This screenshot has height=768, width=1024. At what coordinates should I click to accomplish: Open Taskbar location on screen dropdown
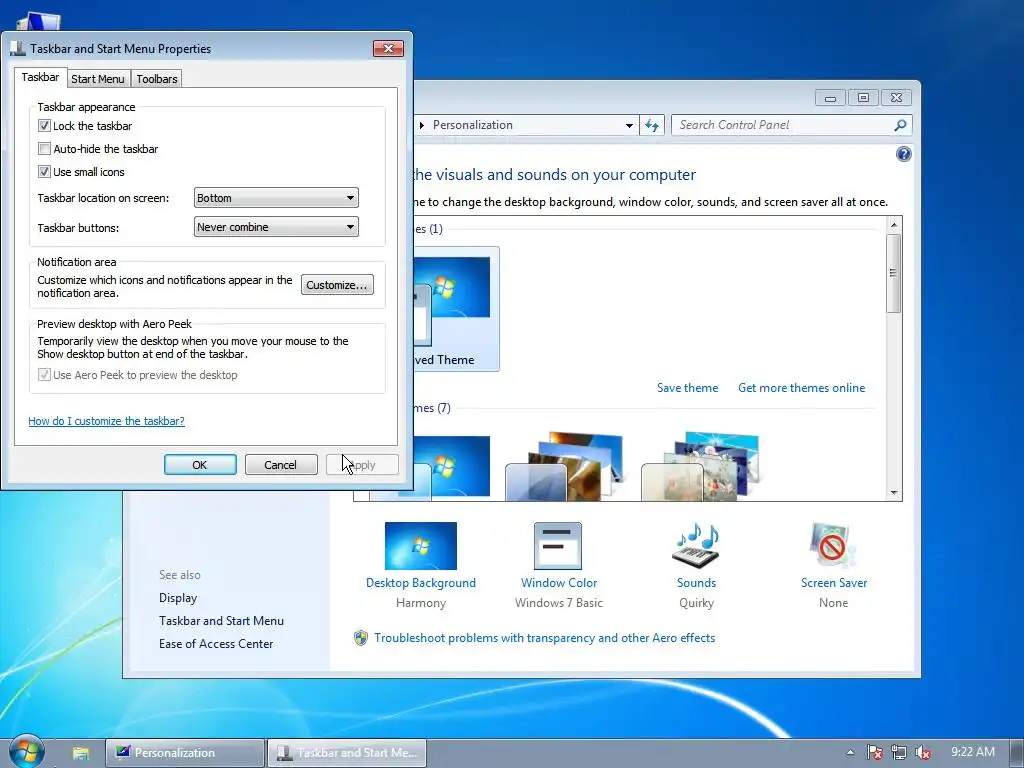coord(276,198)
